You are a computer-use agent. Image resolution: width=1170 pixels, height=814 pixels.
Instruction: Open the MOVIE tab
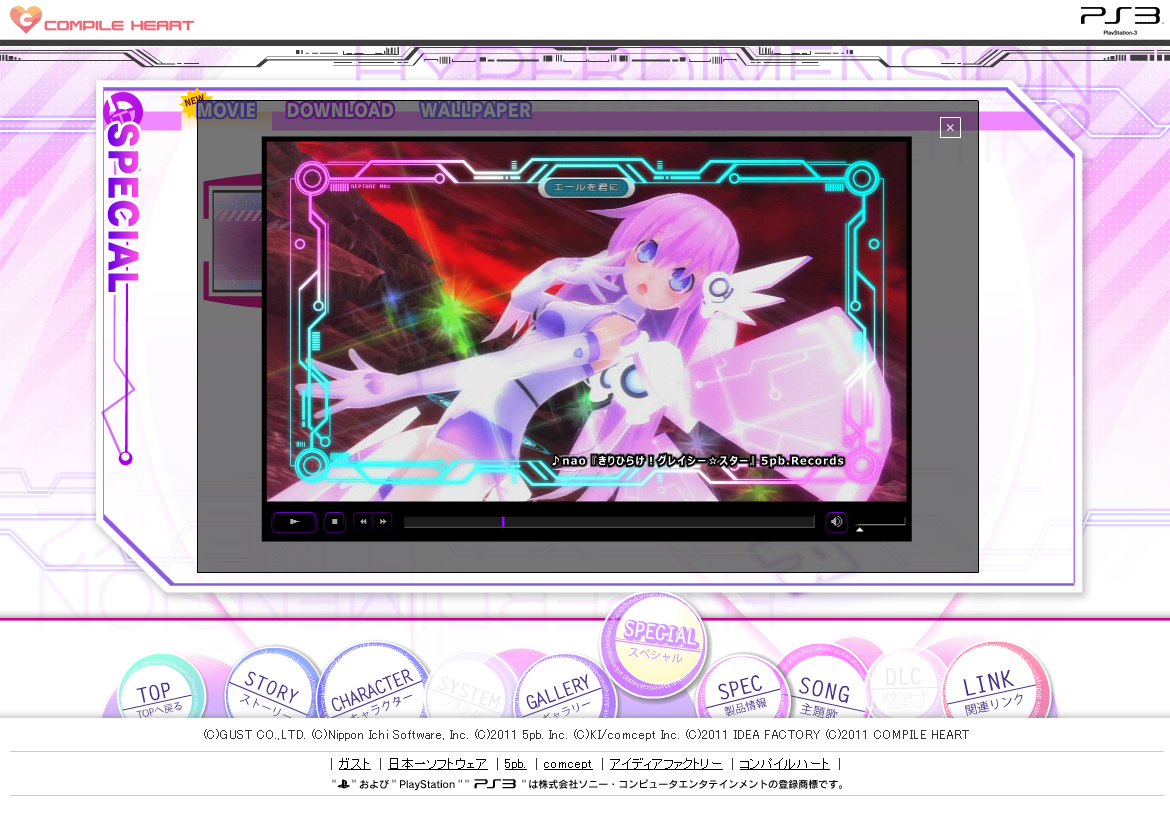[227, 110]
